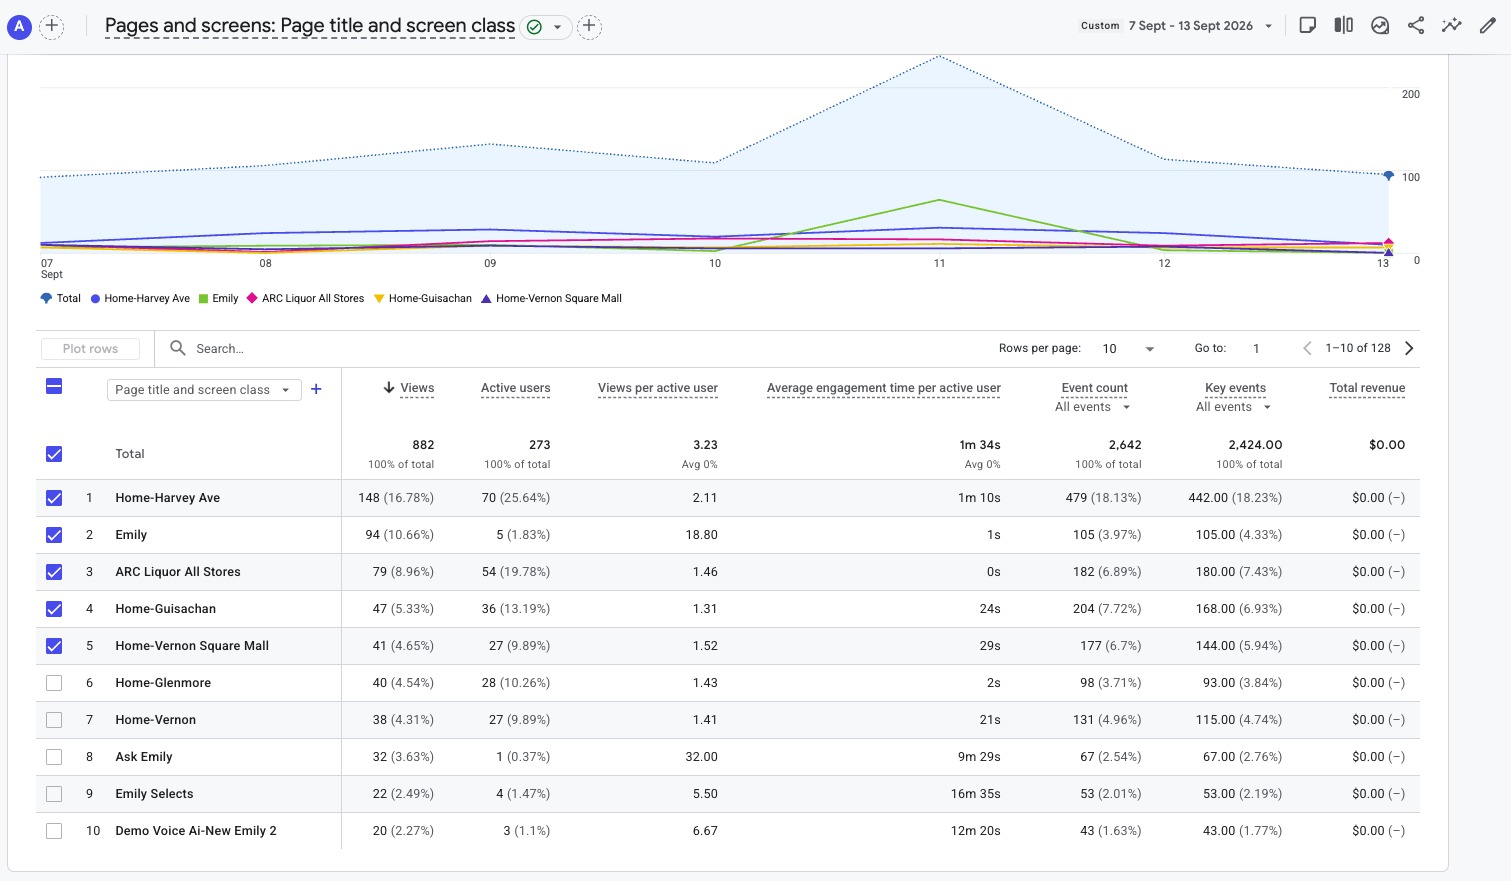
Task: Open the annotations note icon
Action: [1307, 26]
